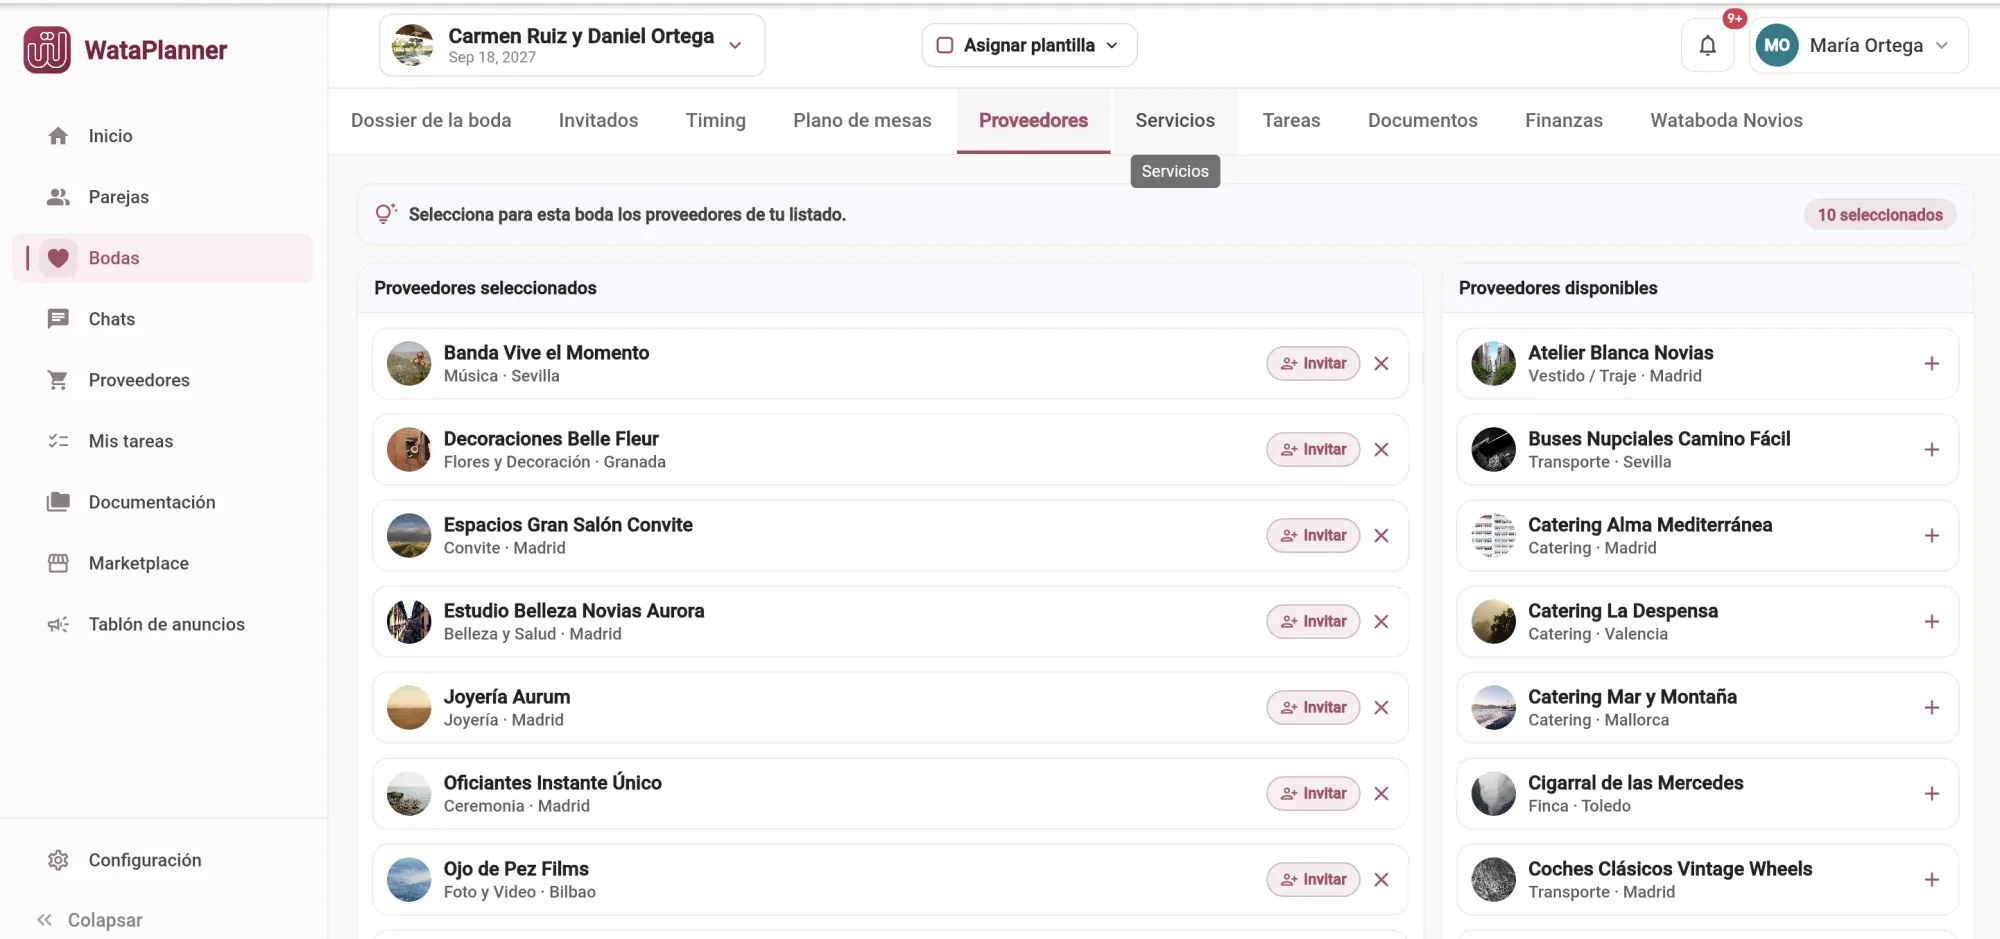The width and height of the screenshot is (2000, 939).
Task: Open the Finanzas tab
Action: [1563, 120]
